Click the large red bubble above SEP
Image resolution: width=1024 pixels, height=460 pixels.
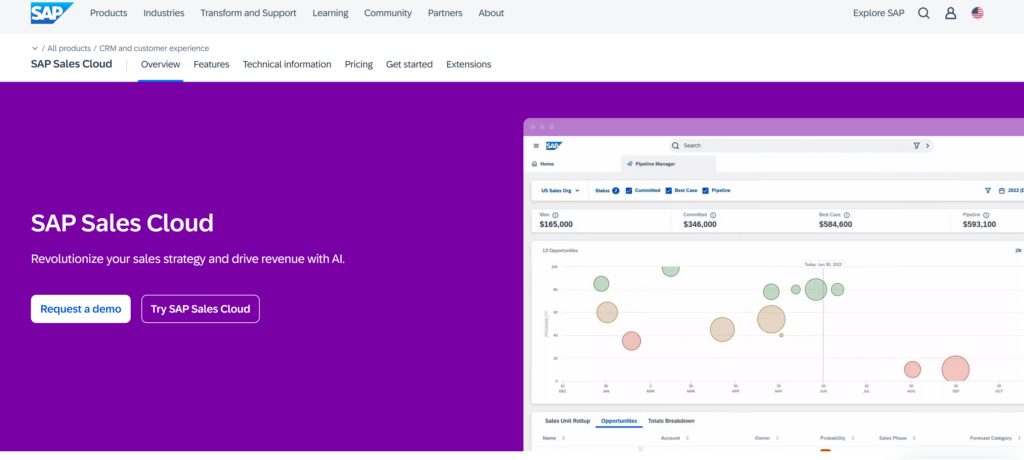pyautogui.click(x=955, y=369)
